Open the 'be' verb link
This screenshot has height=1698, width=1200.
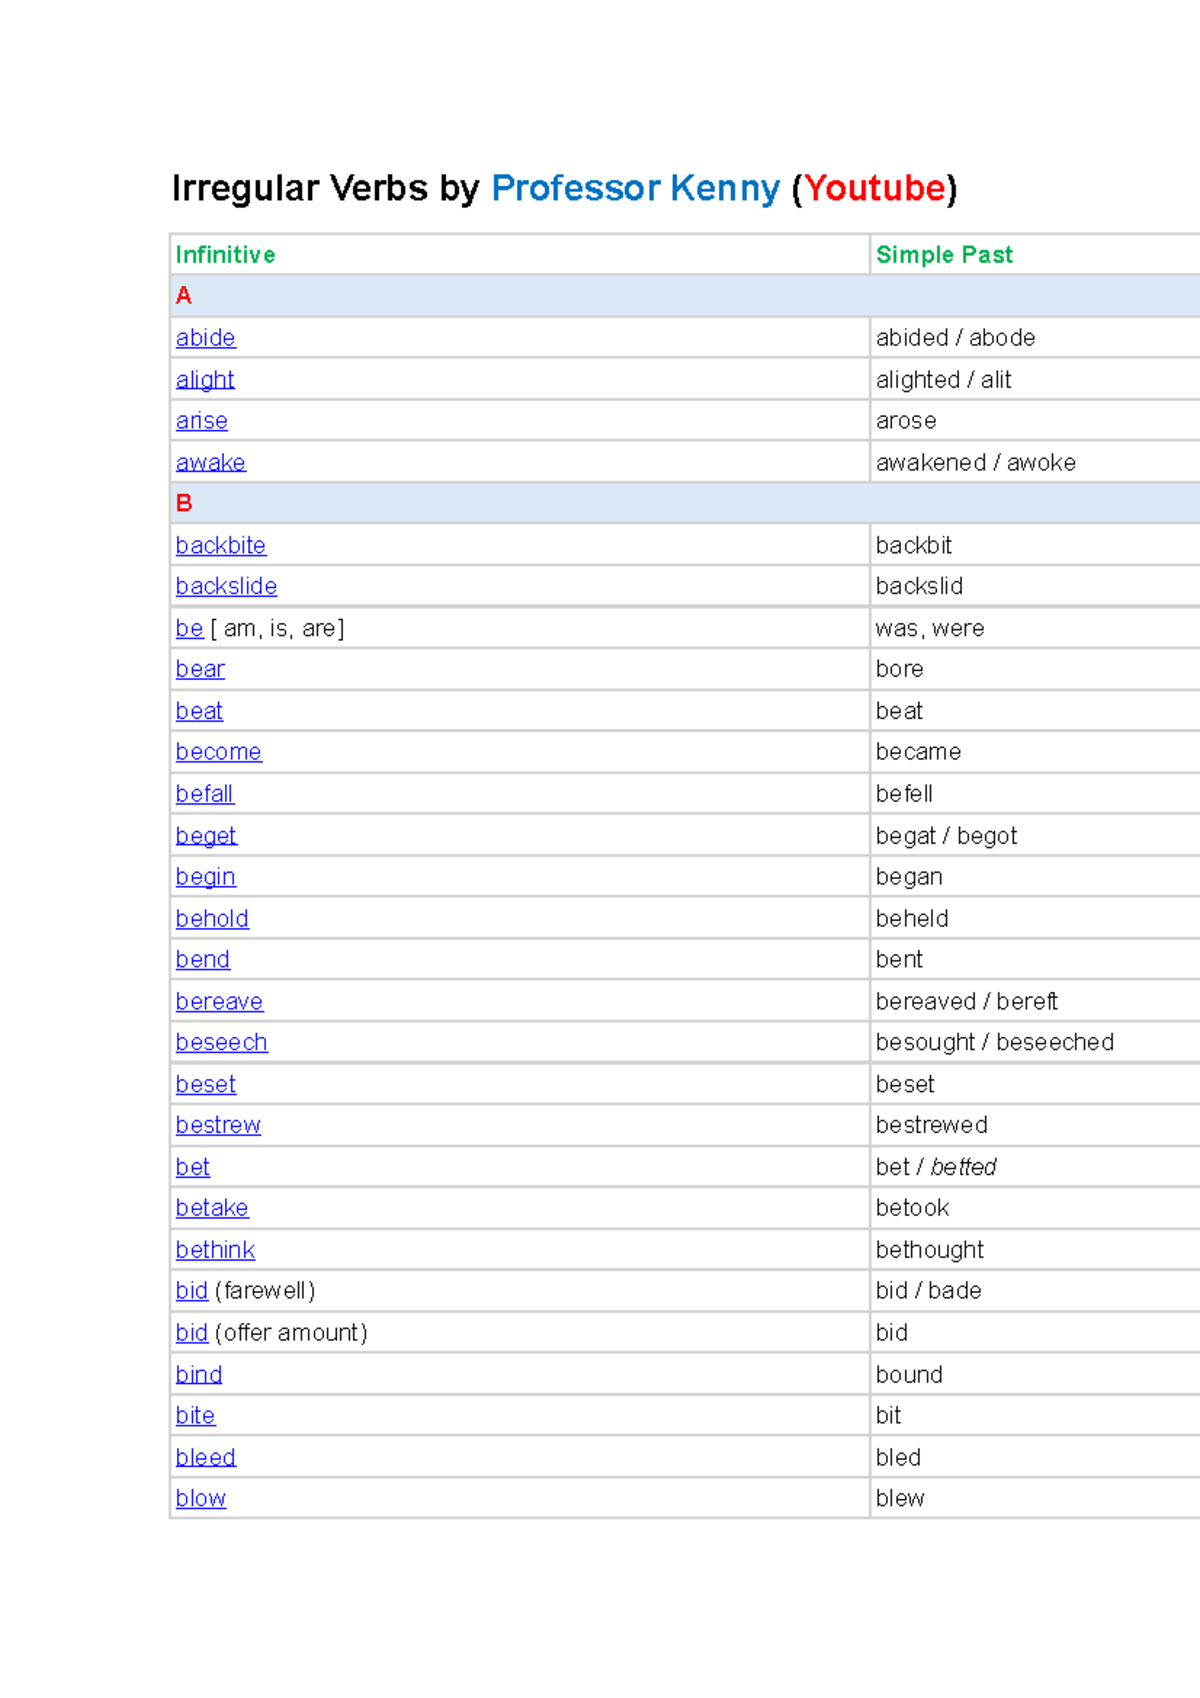pos(189,628)
